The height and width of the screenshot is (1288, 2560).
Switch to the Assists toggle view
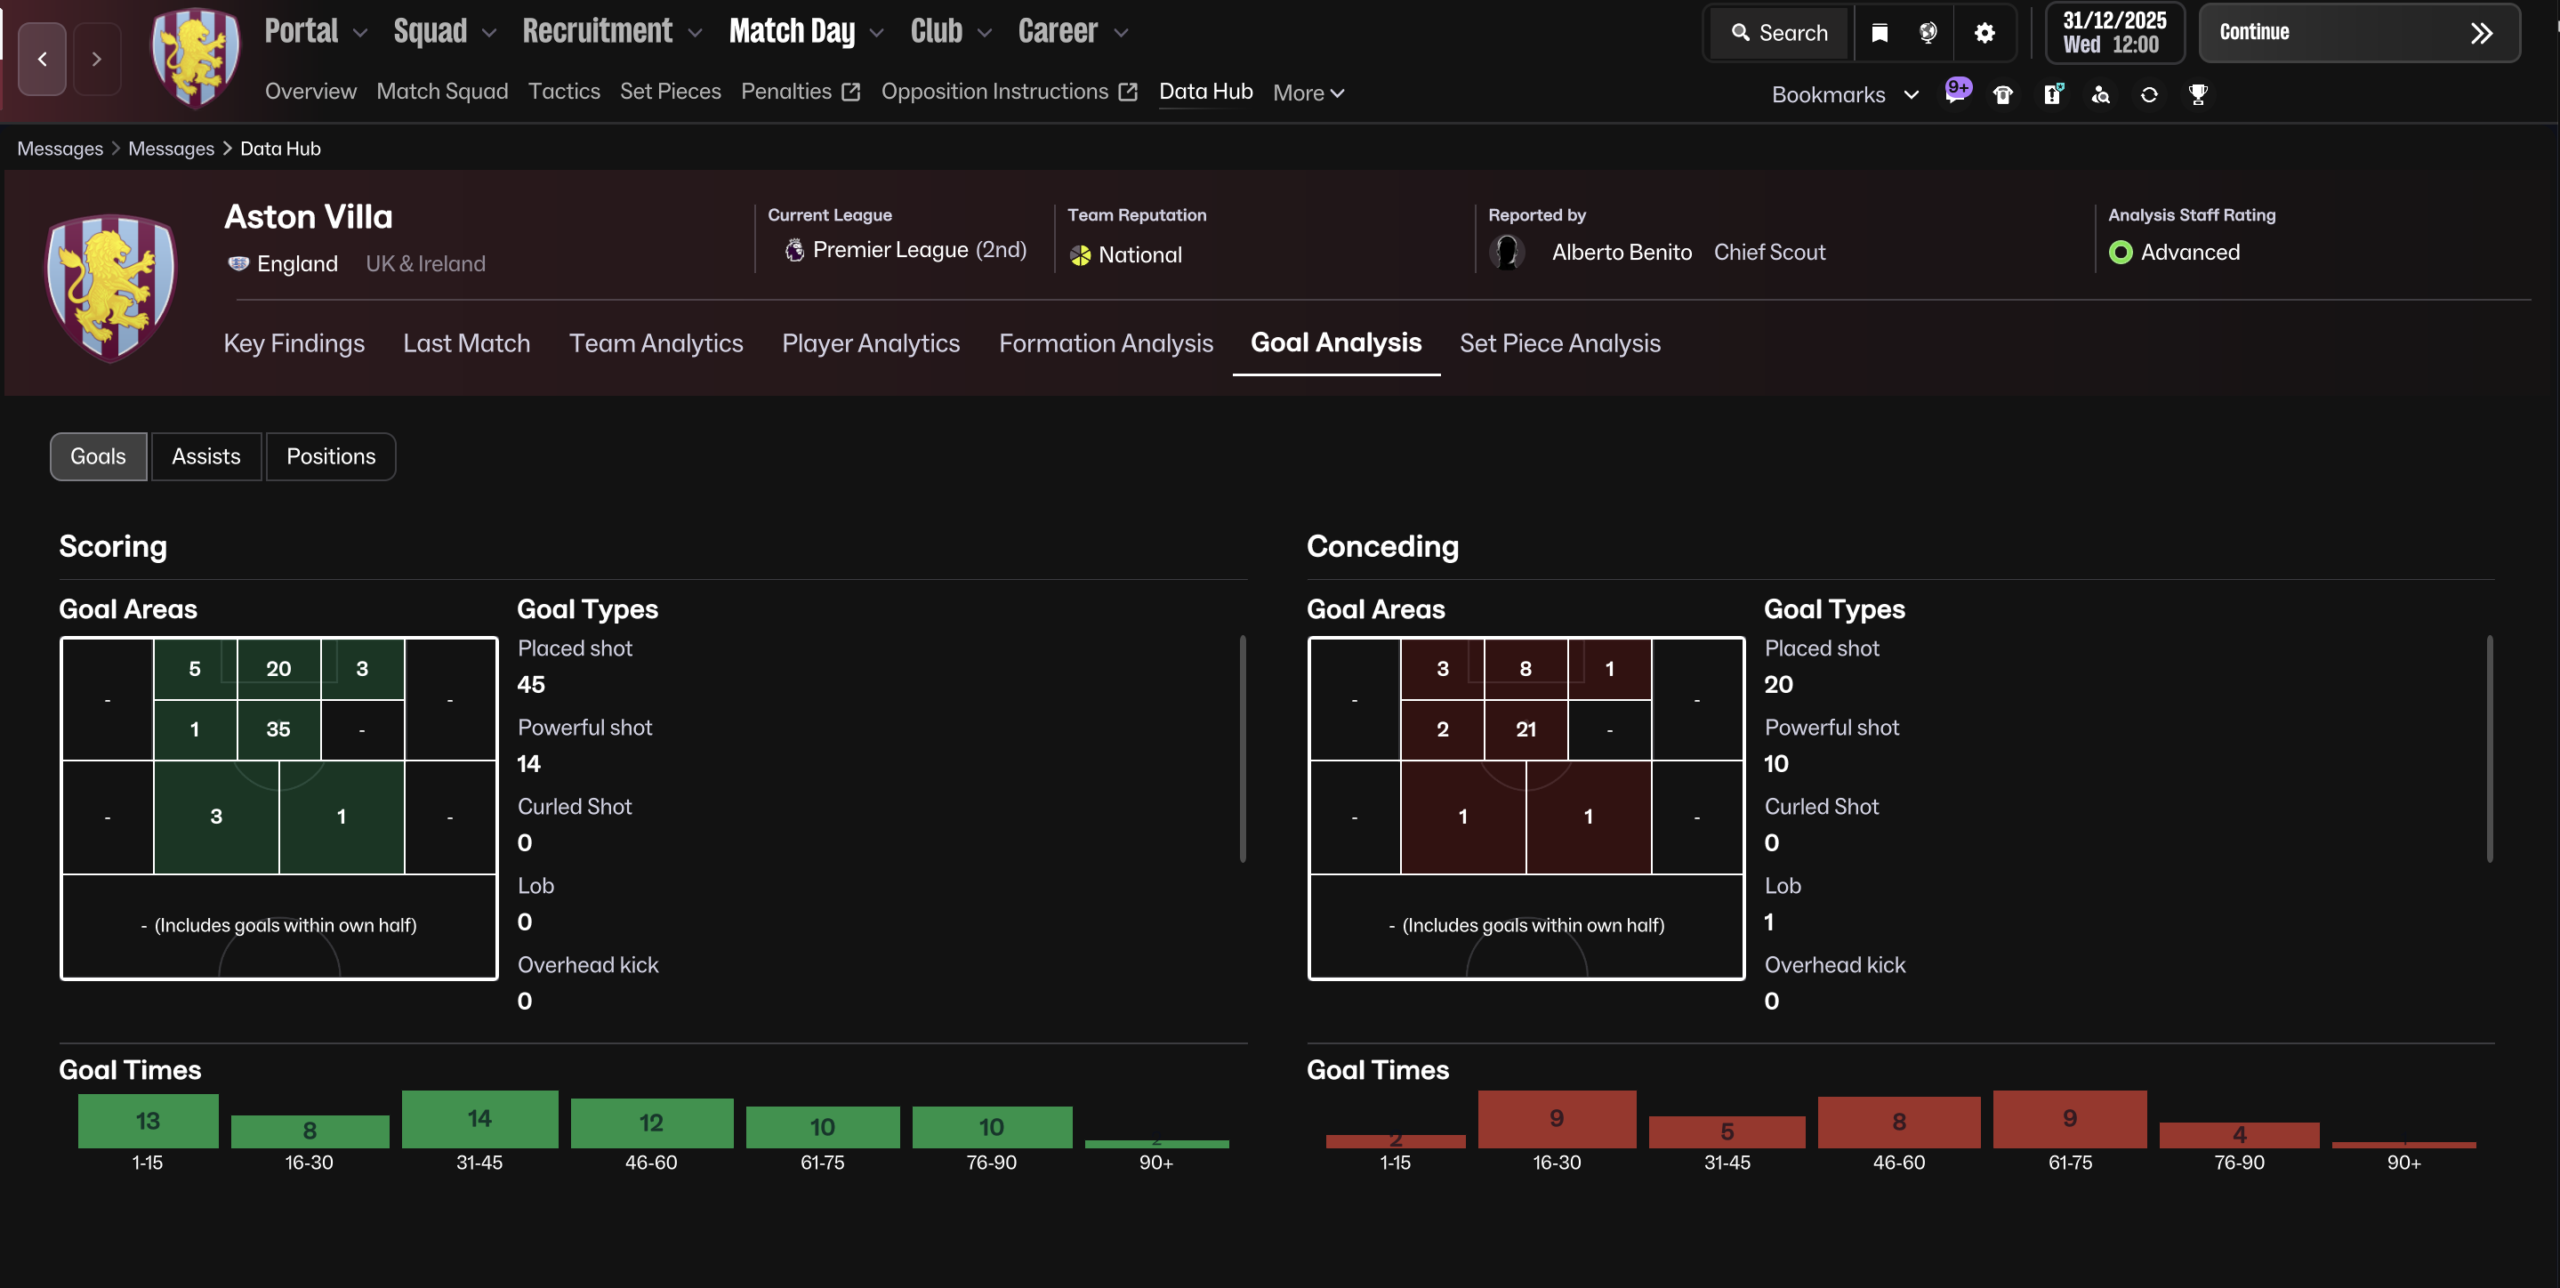pyautogui.click(x=206, y=456)
